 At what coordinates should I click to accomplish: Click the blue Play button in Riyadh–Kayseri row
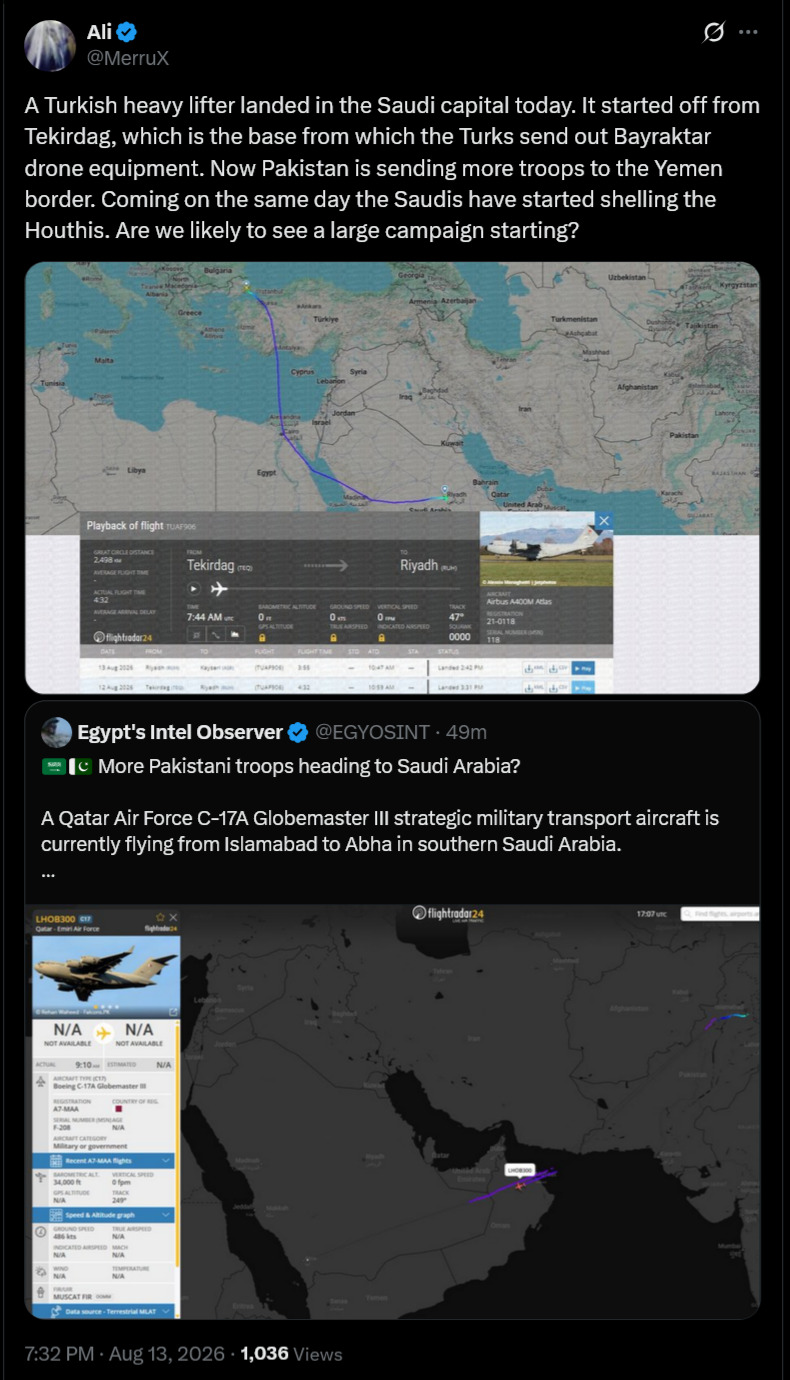pyautogui.click(x=583, y=668)
